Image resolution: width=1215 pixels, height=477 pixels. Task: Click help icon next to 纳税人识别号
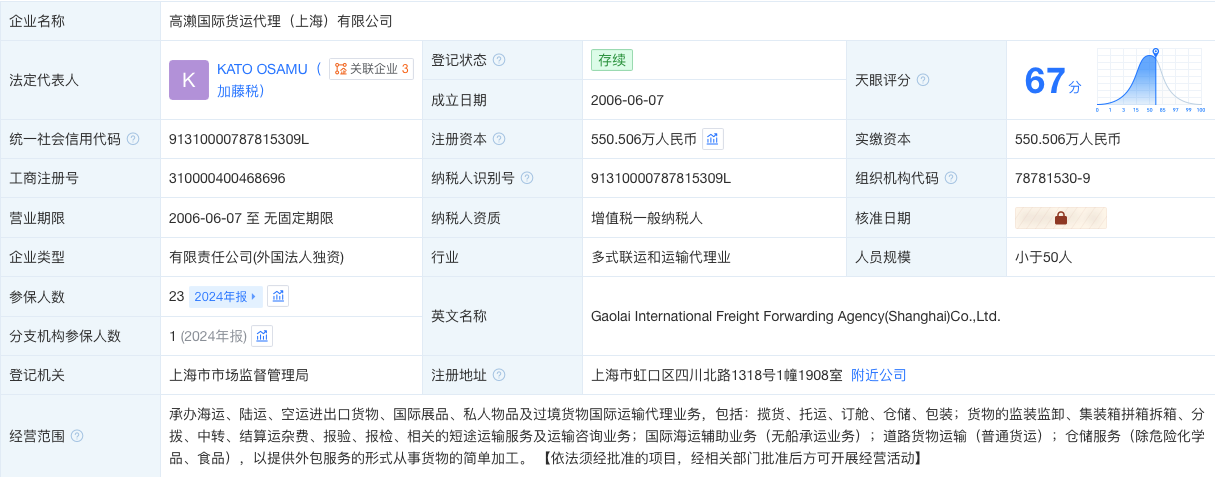[x=527, y=178]
